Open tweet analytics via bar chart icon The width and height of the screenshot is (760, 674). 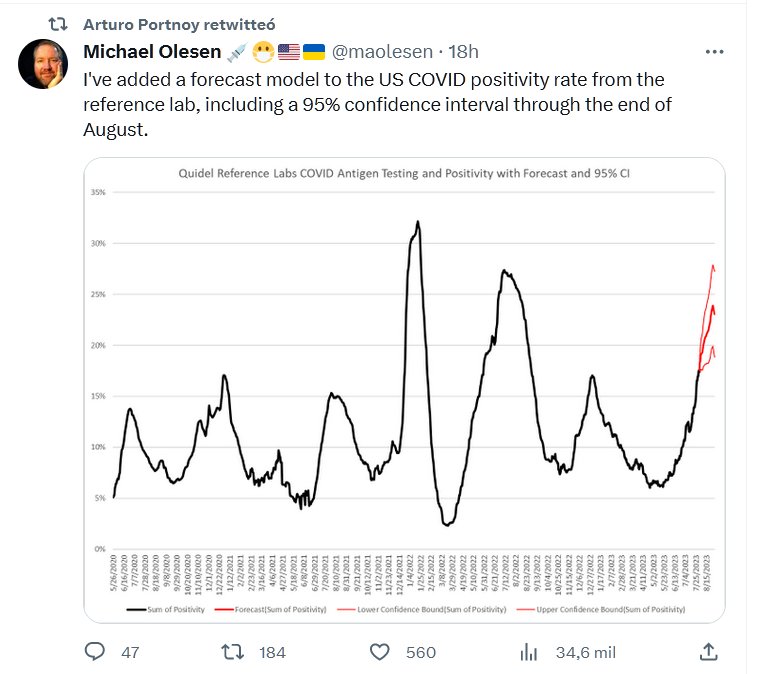tap(528, 652)
